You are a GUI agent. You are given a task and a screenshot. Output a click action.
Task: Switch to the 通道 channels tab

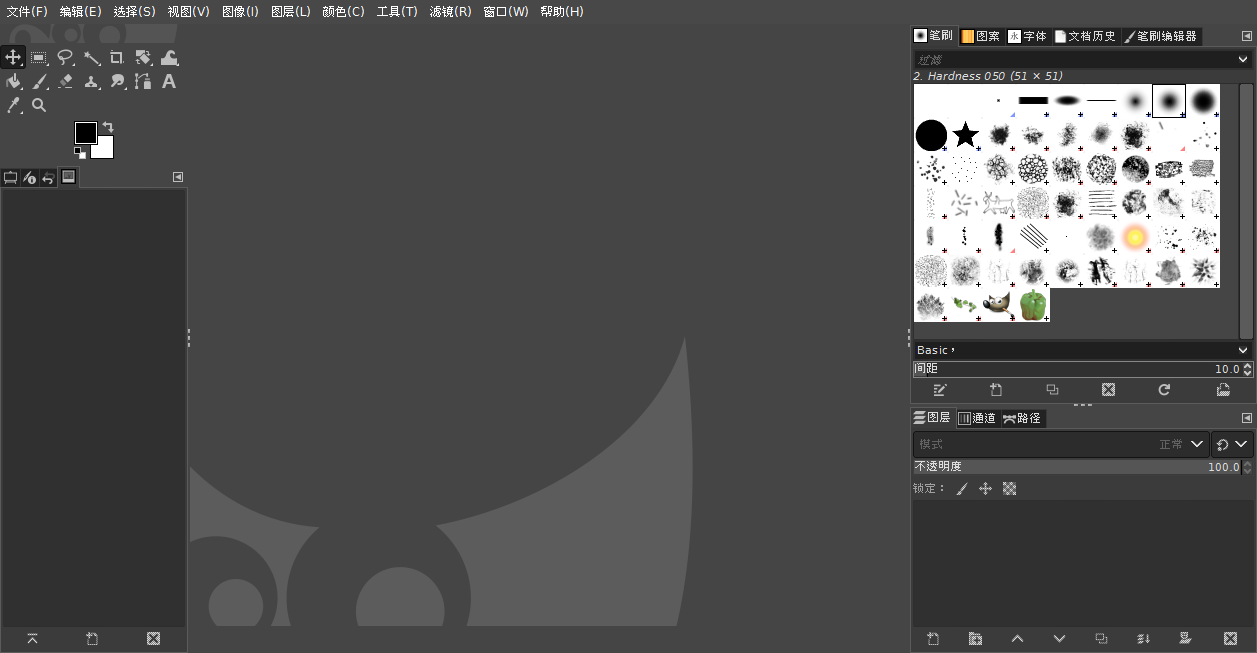point(977,418)
